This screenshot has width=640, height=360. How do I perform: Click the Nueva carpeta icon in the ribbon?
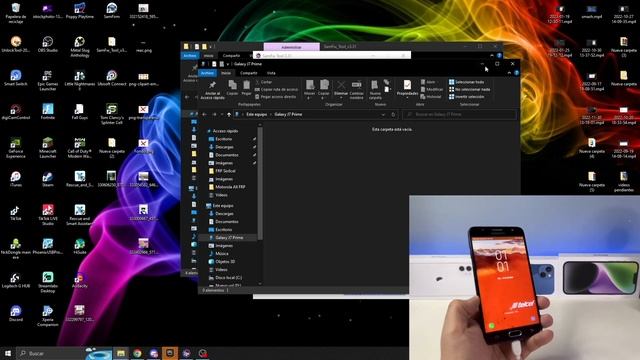375,89
